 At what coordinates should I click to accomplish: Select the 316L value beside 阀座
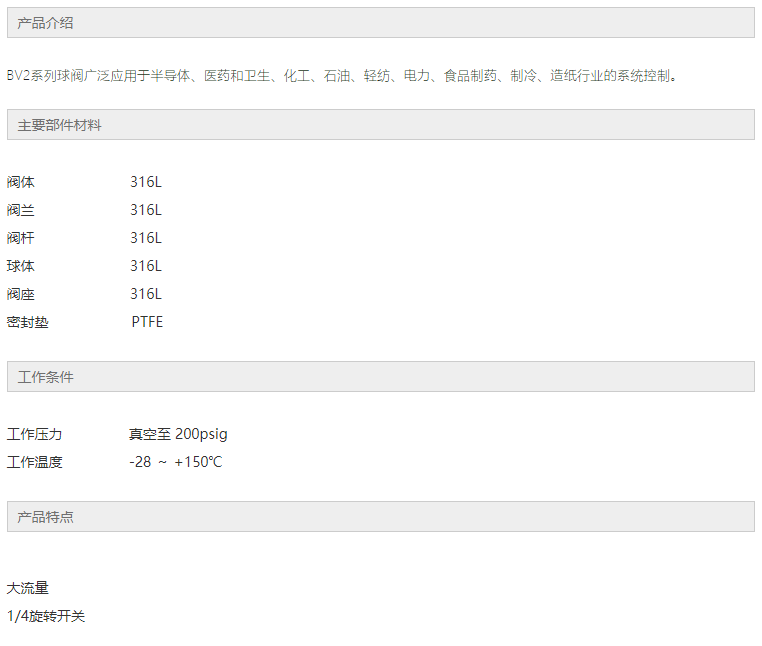coord(146,295)
